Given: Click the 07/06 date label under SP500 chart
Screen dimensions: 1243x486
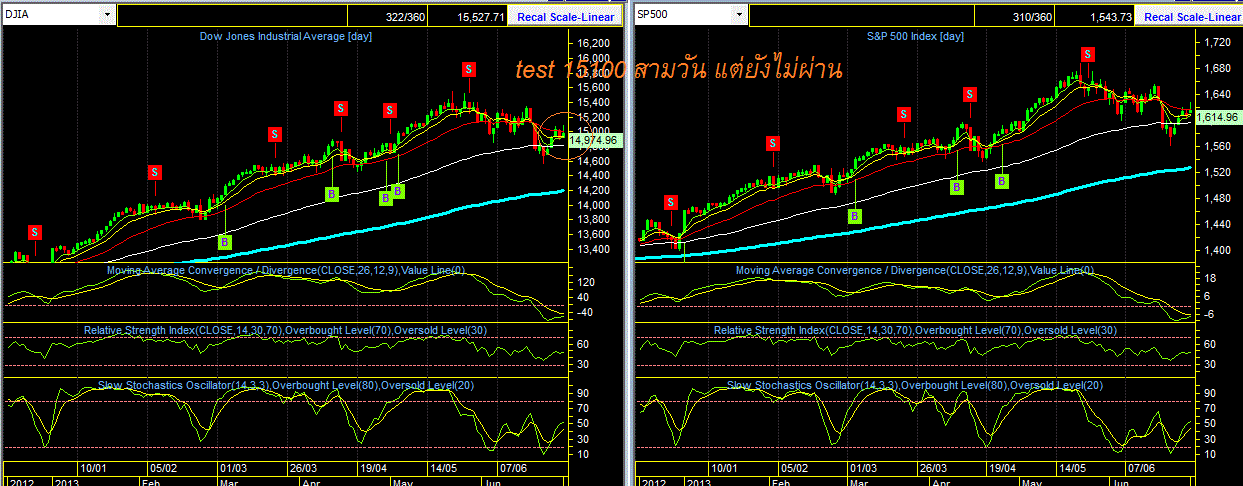Looking at the screenshot, I should [x=1143, y=468].
